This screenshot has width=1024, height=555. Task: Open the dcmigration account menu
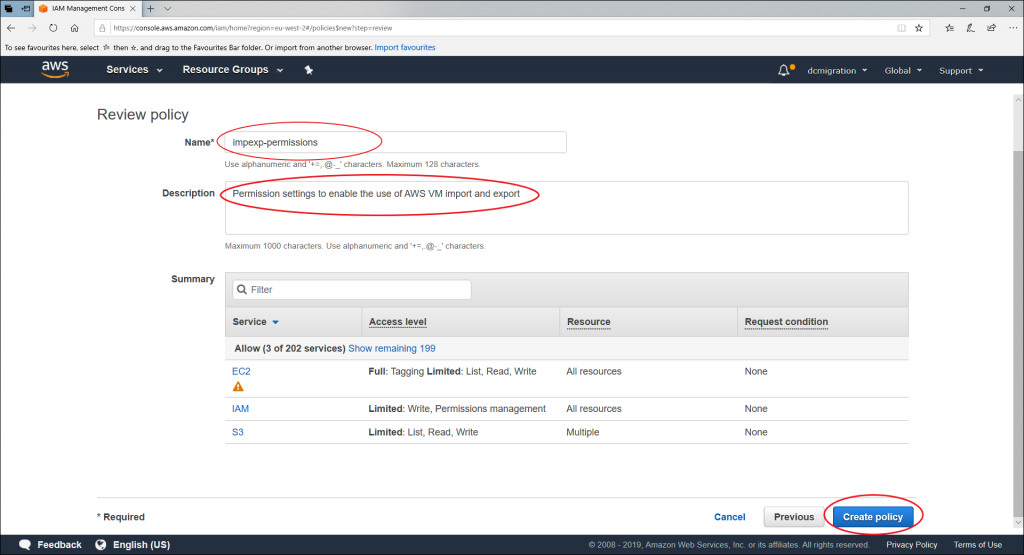(x=837, y=70)
